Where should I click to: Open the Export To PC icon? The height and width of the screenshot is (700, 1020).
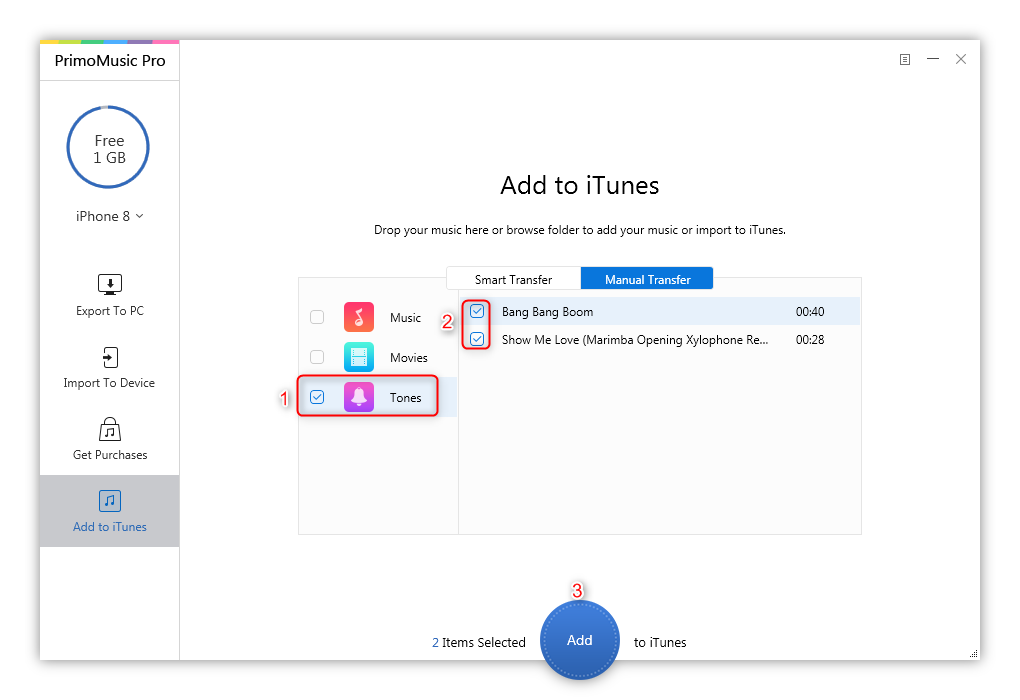(109, 284)
